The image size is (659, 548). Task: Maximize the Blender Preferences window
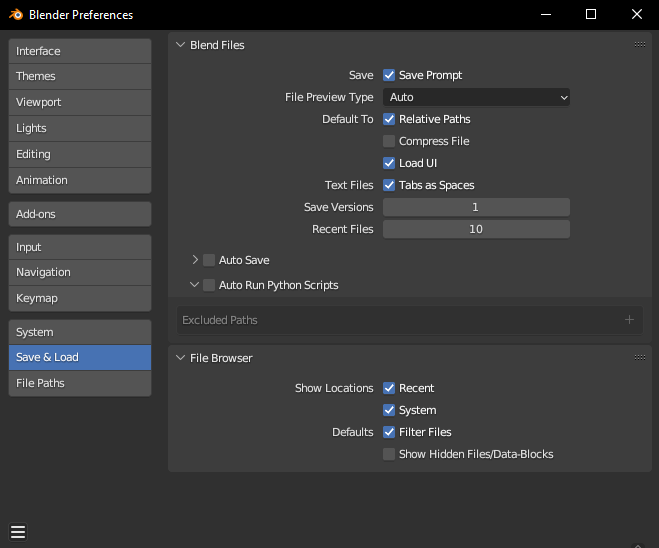tap(591, 14)
